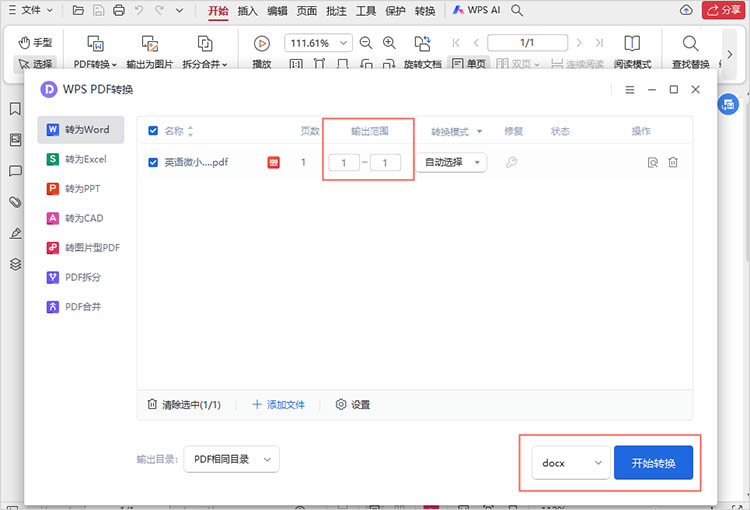
Task: Select 转为PPT in conversion list
Action: coord(80,188)
